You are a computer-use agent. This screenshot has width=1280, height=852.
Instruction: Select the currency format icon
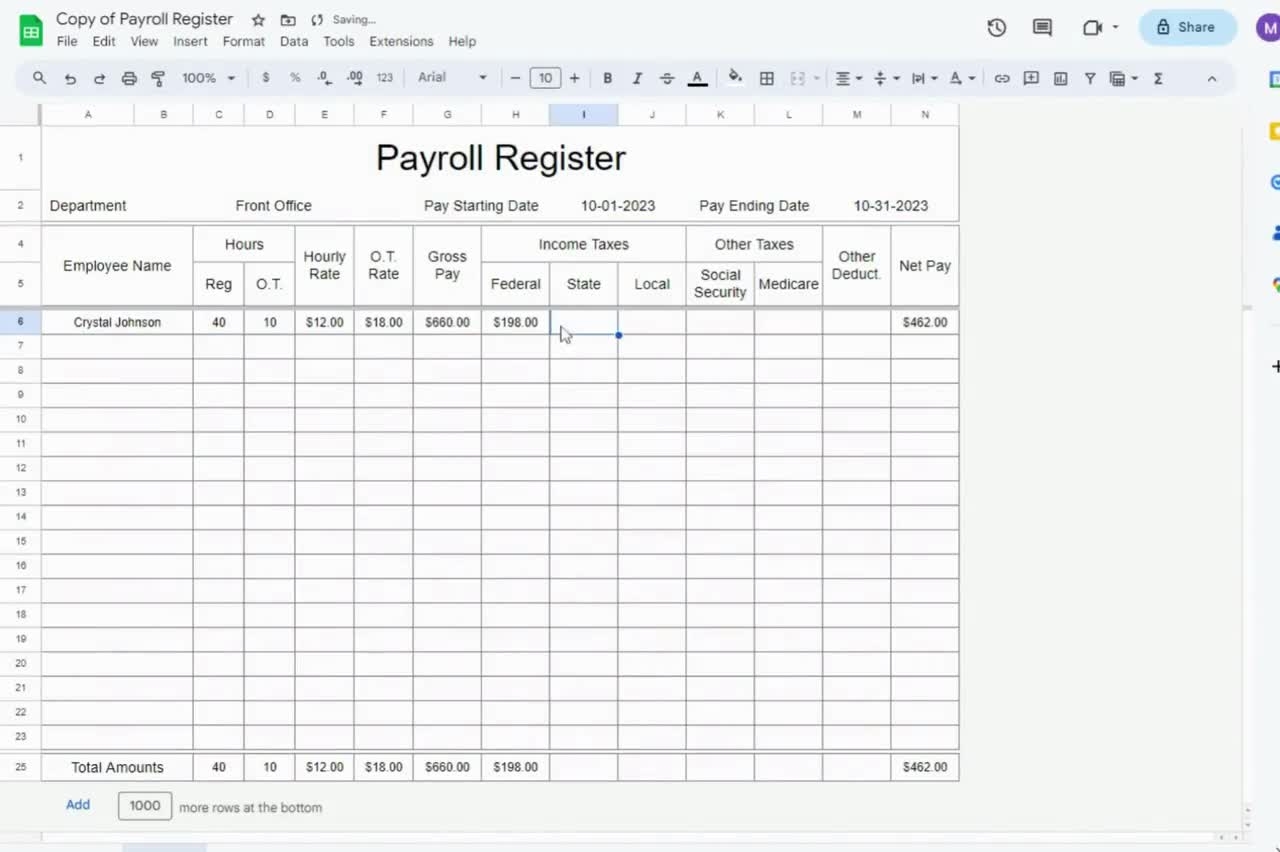click(265, 77)
